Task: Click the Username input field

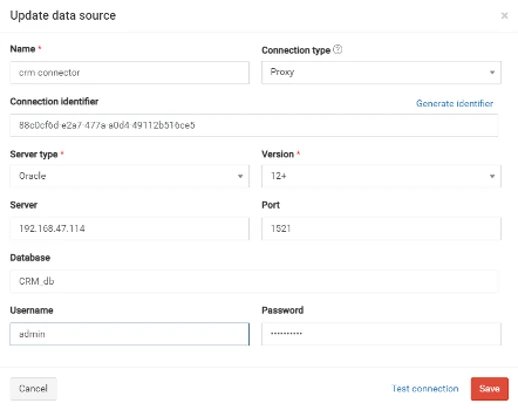Action: click(130, 334)
